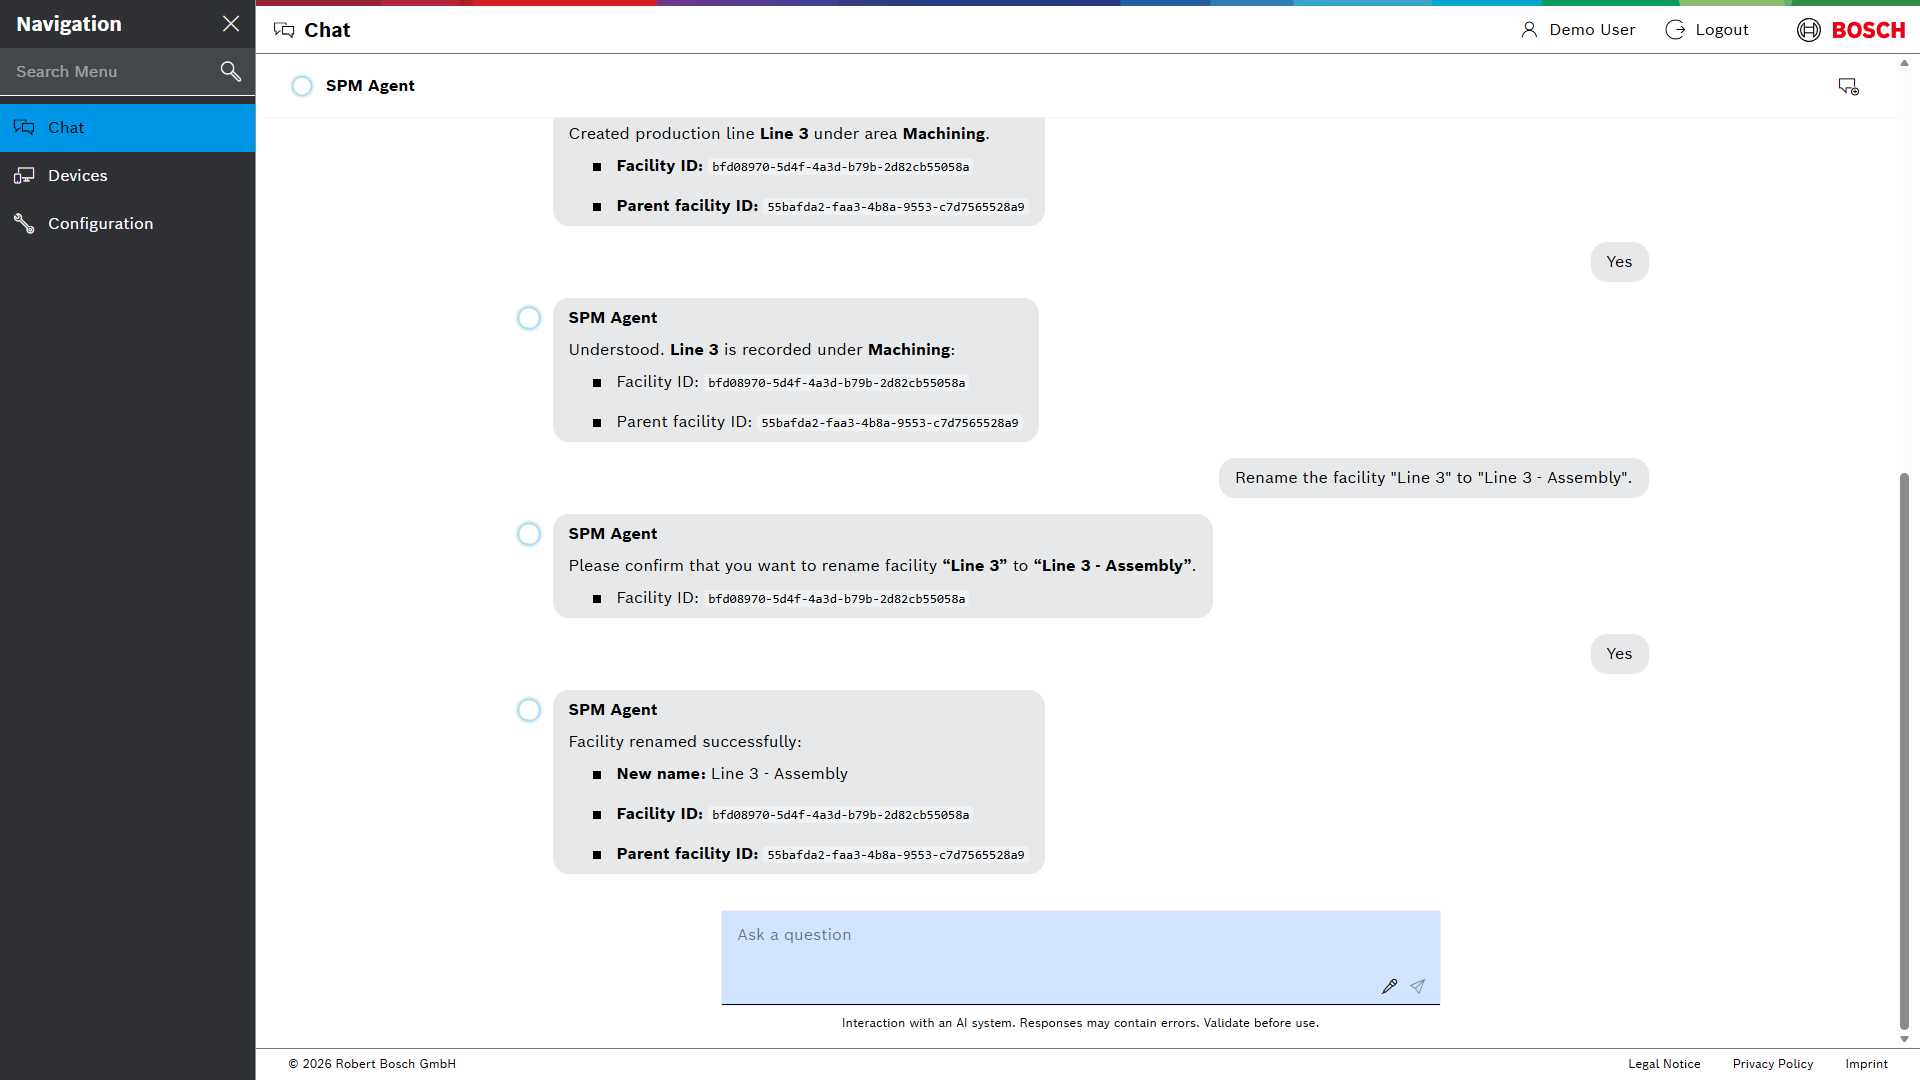1920x1080 pixels.
Task: Log out using the Logout link
Action: pos(1721,30)
